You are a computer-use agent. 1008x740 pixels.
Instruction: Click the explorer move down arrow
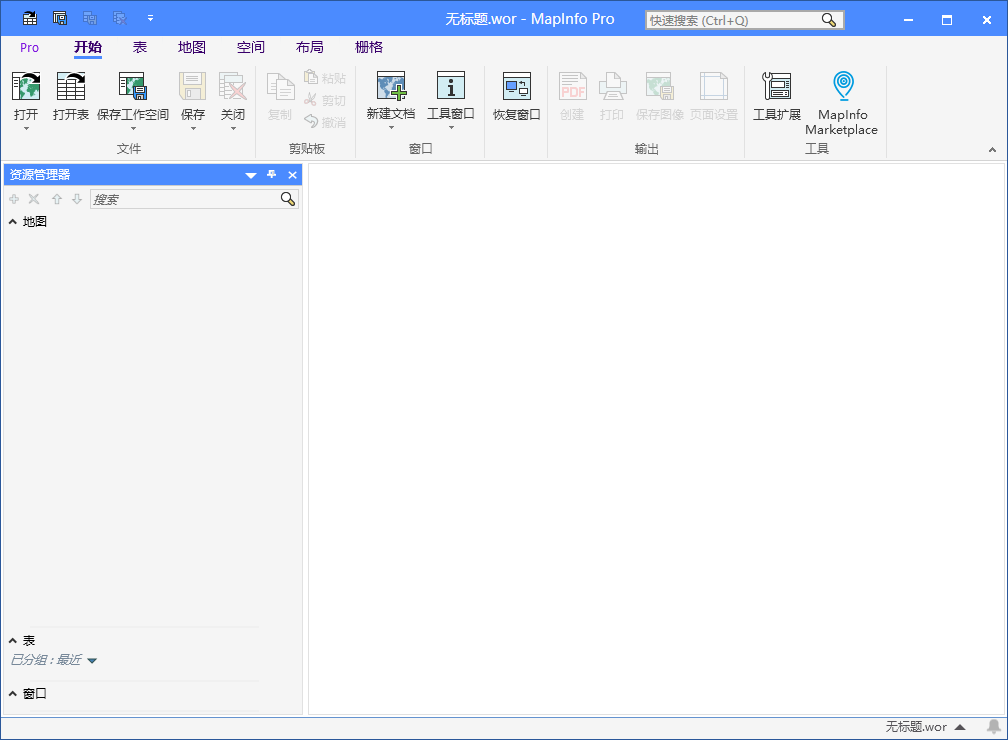[76, 199]
